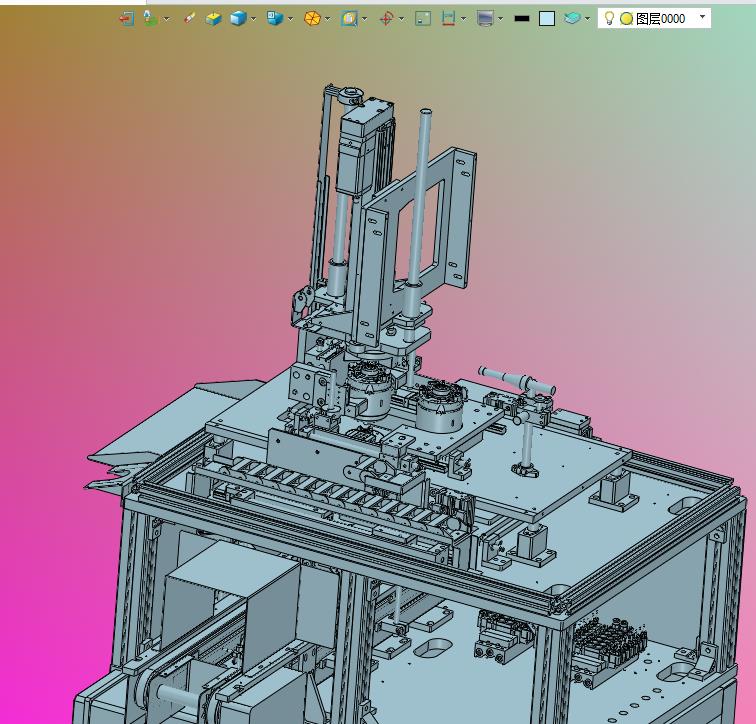Click the measure dimension bracket icon
756x724 pixels.
point(448,19)
